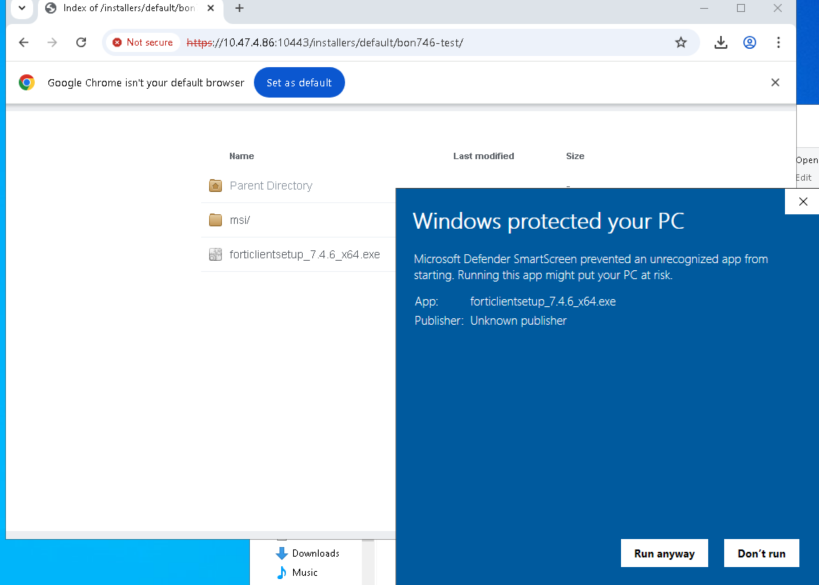Click the forticlientsetup exe file icon
Viewport: 819px width, 585px height.
click(215, 254)
